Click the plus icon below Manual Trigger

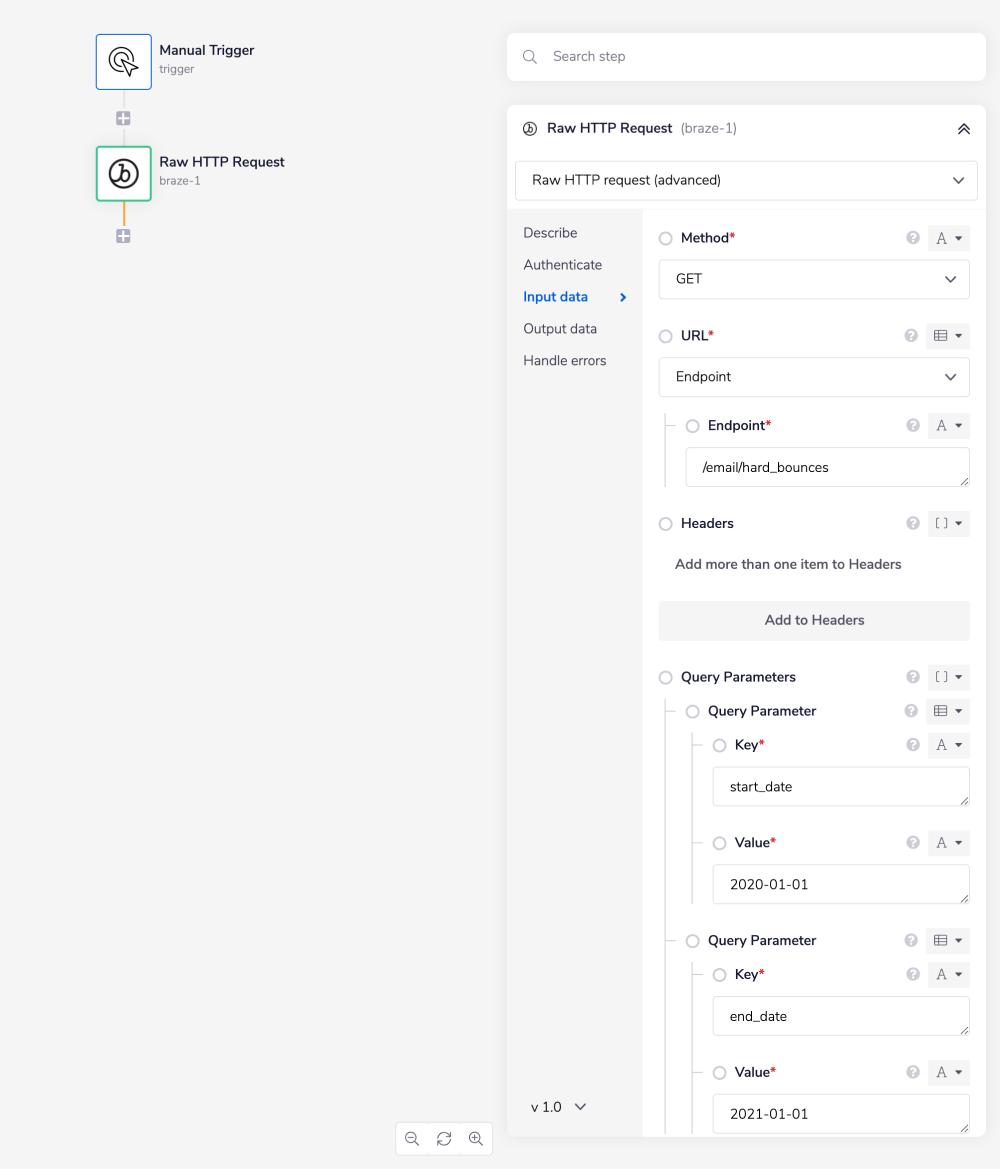tap(123, 118)
